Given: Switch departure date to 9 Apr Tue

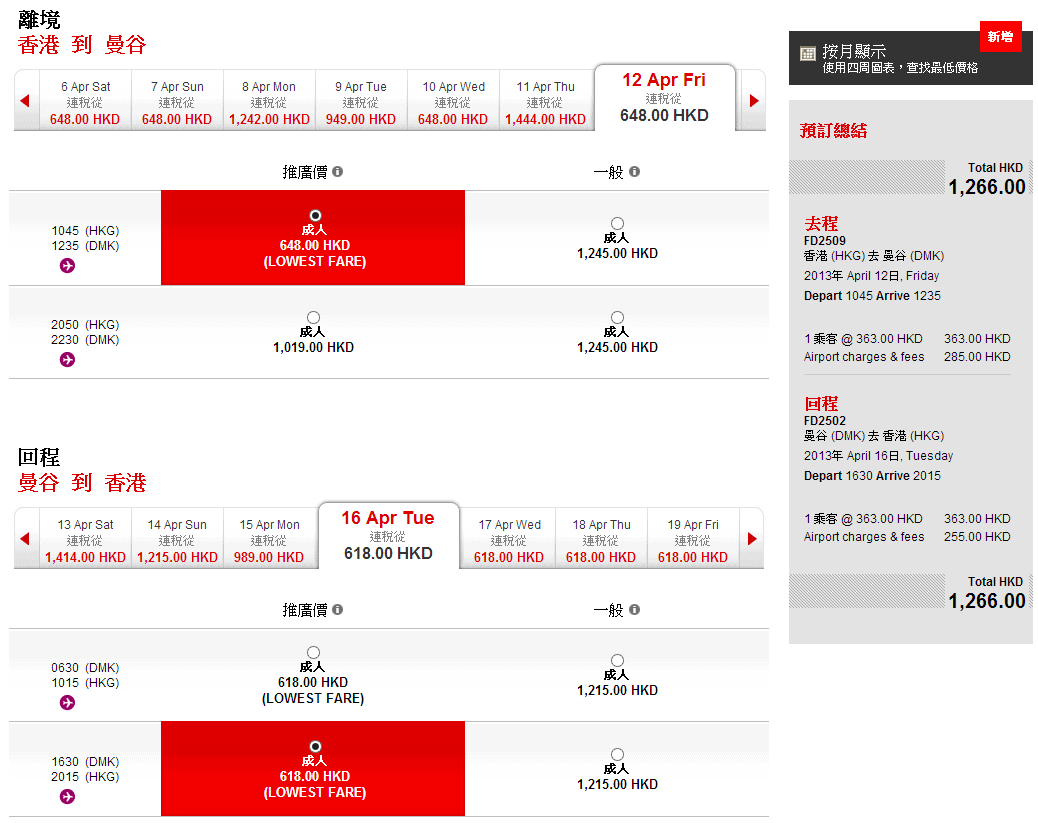Looking at the screenshot, I should 360,103.
